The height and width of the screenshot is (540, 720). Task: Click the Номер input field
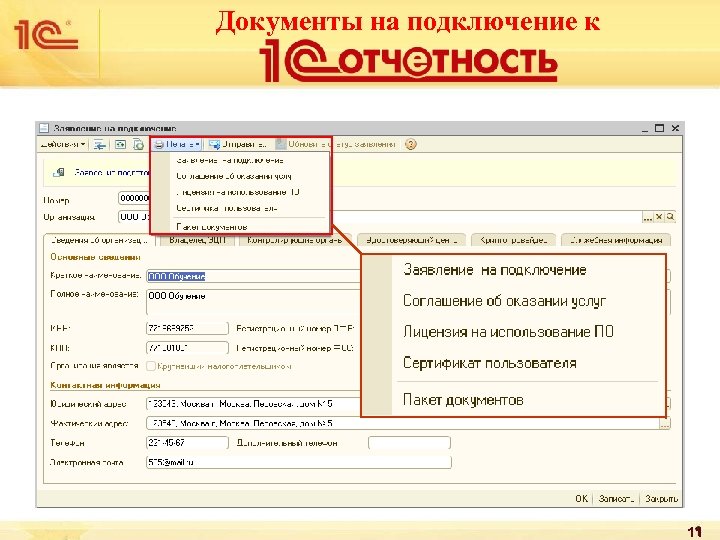click(134, 198)
